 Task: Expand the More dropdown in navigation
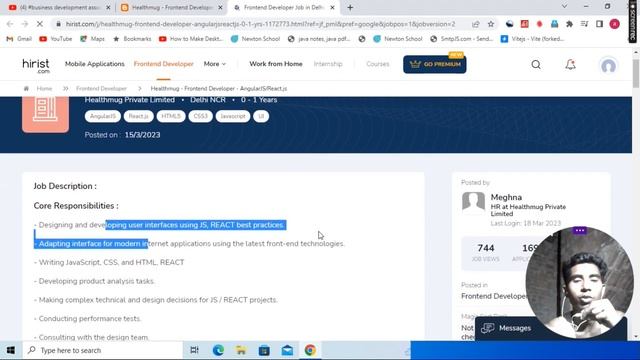(x=215, y=64)
